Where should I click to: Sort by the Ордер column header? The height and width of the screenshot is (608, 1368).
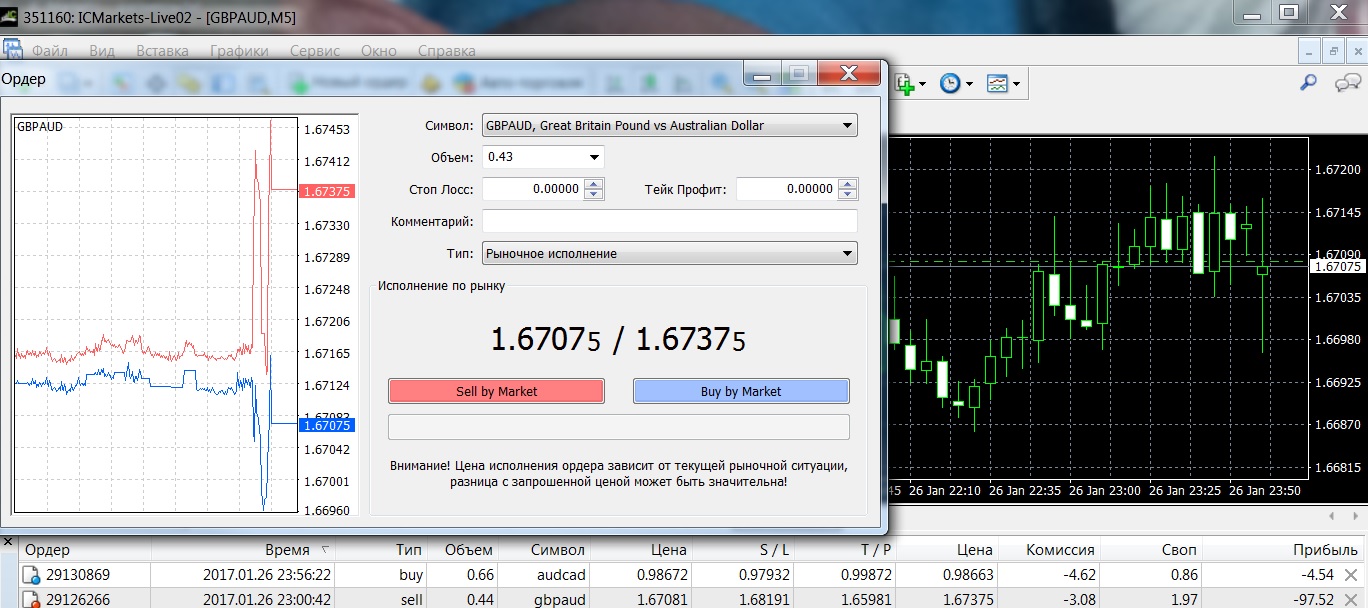point(84,550)
